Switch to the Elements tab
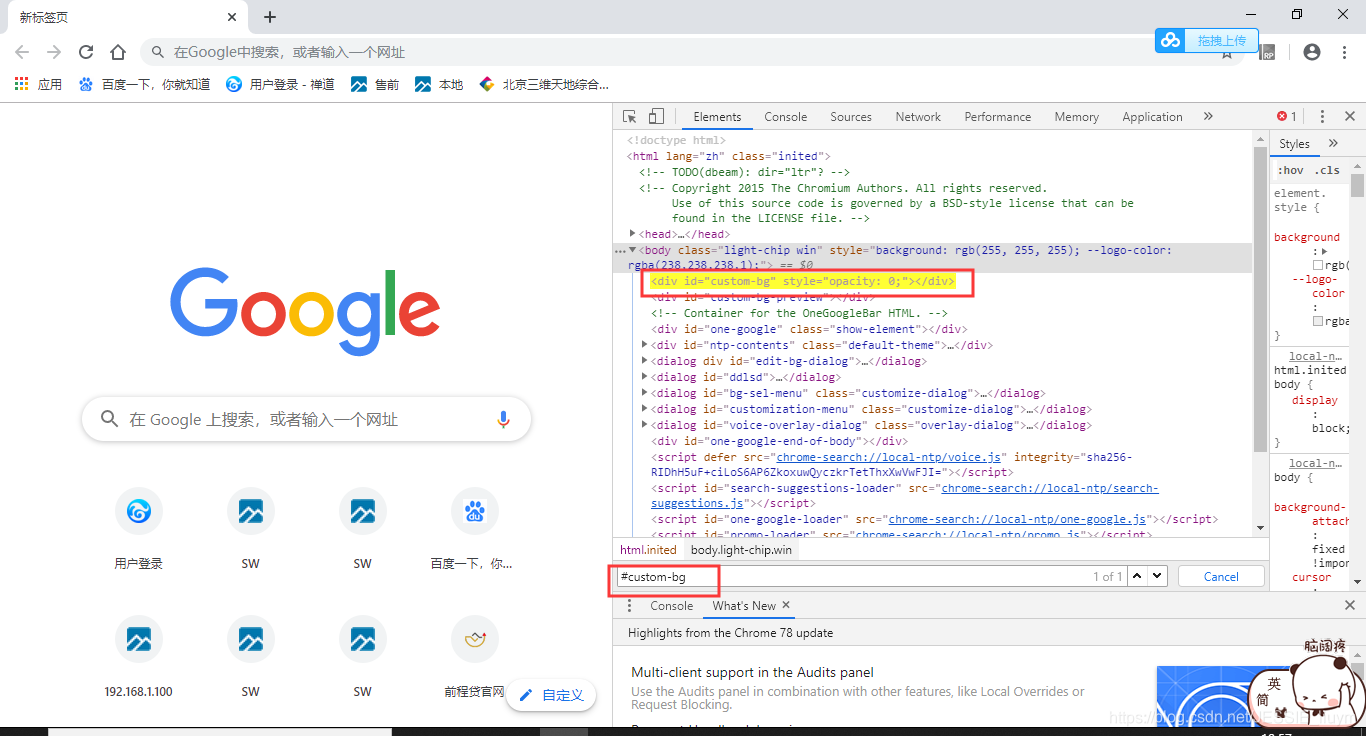The width and height of the screenshot is (1366, 736). [717, 117]
